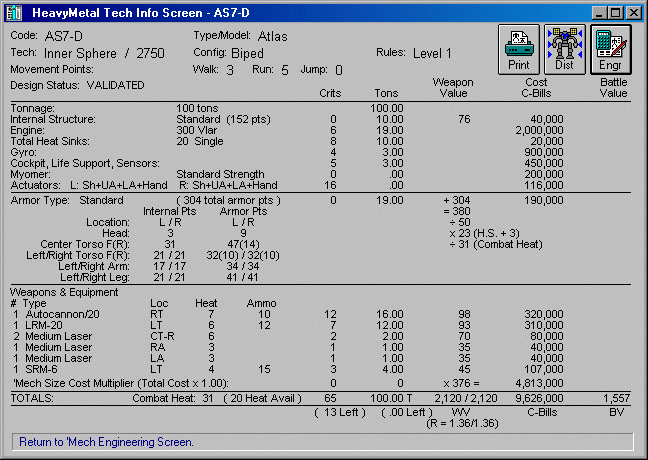Click the ( 20 Heat Avail ) text
Screen dimensions: 648x460
point(262,398)
